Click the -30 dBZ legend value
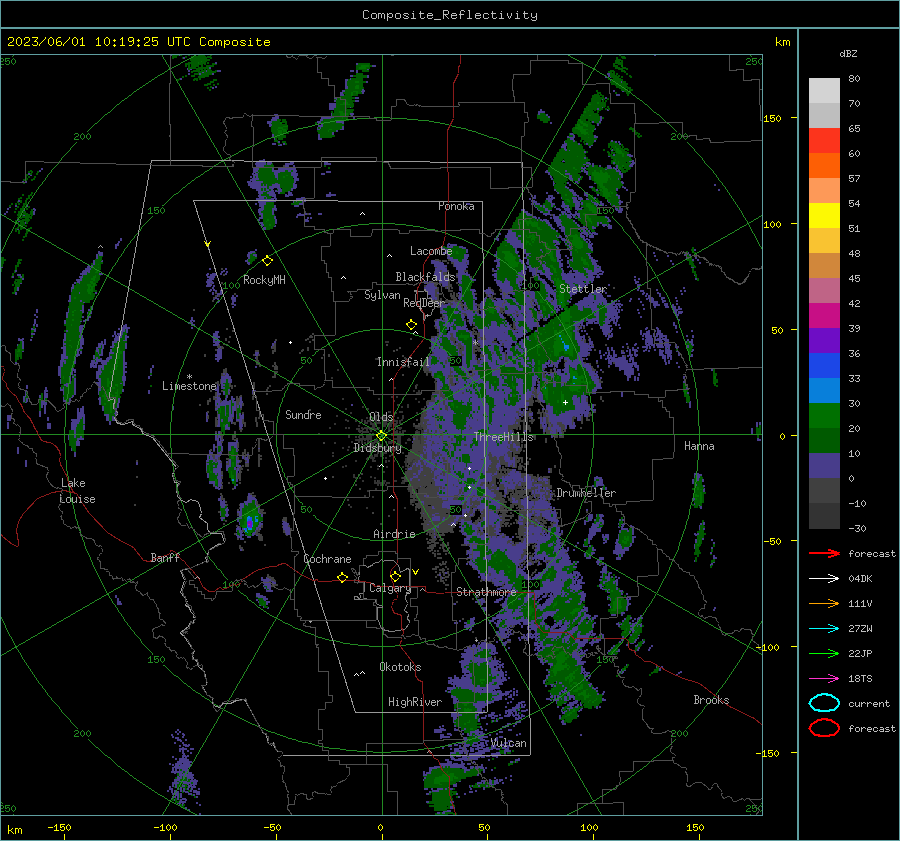 [x=857, y=529]
